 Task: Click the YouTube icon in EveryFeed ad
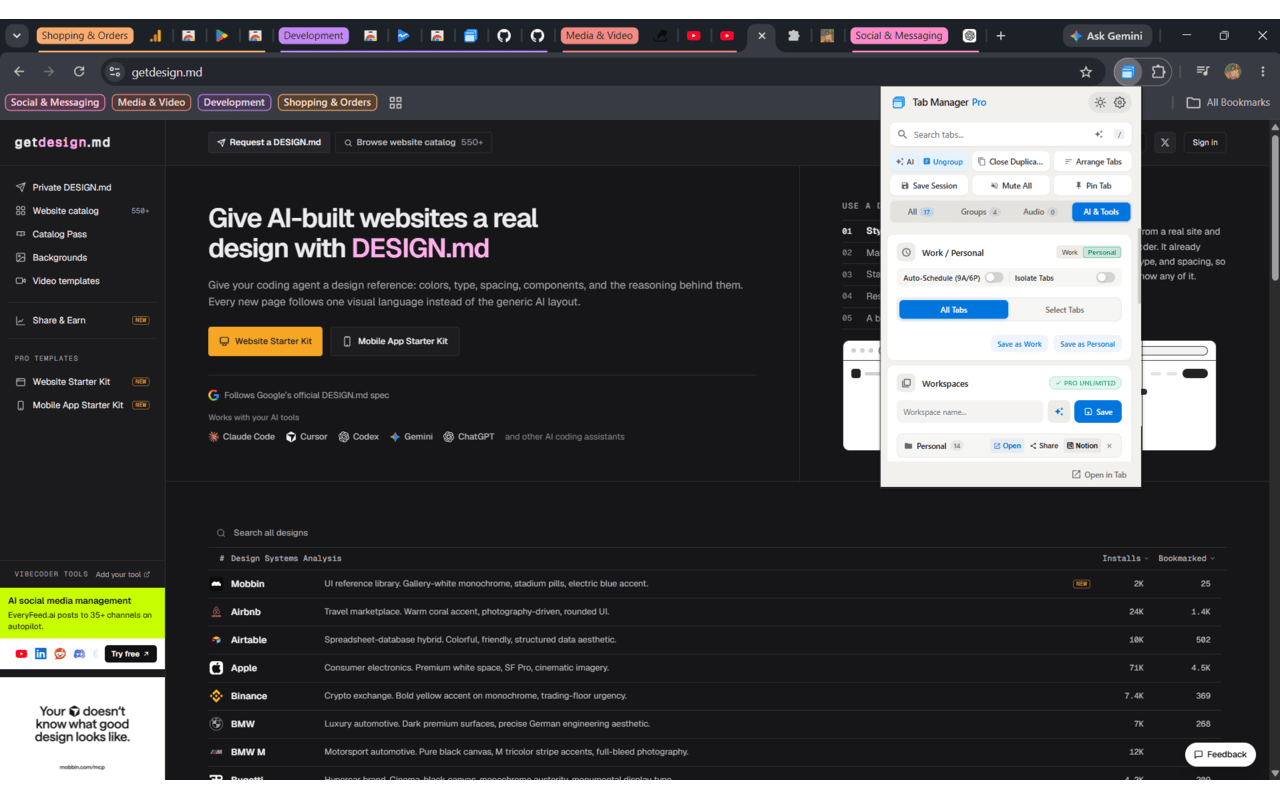21,654
